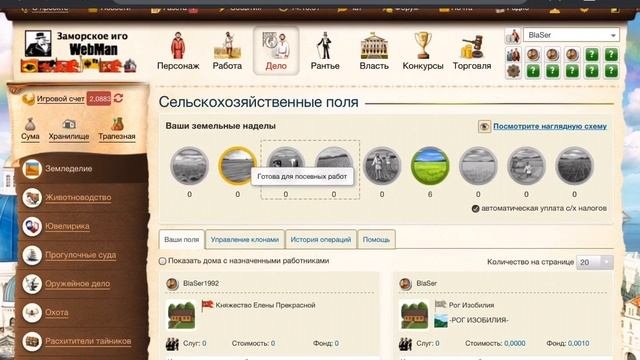640x360 pixels.
Task: Open the Прогулочные суда link
Action: click(81, 255)
